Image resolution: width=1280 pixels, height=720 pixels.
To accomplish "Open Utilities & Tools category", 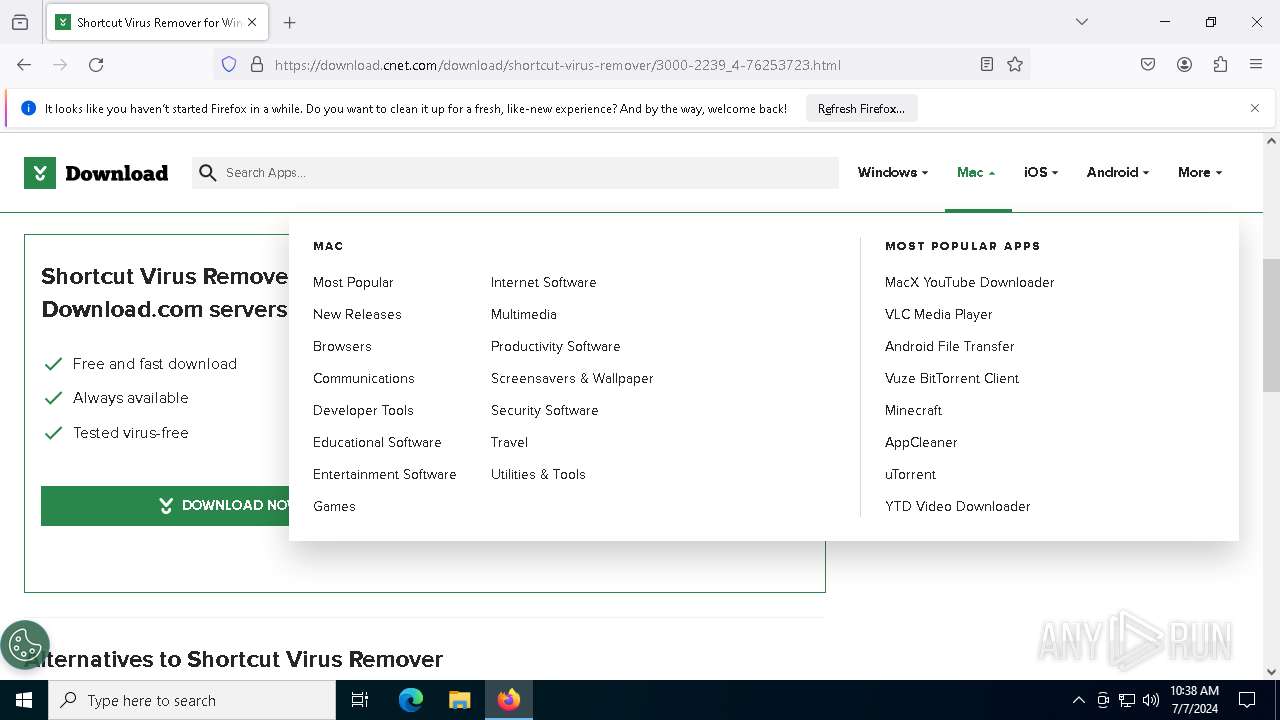I will (538, 474).
